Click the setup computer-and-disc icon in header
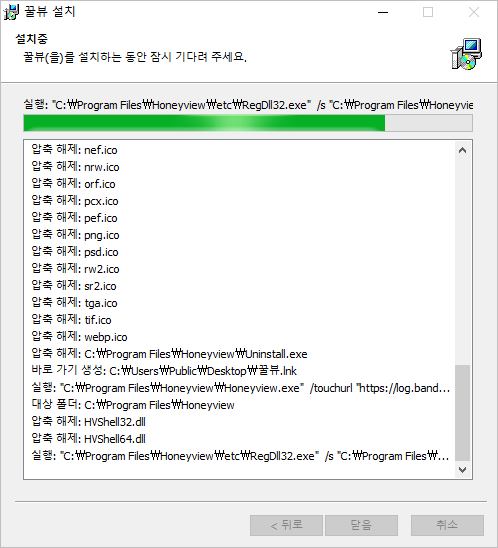The width and height of the screenshot is (498, 548). pyautogui.click(x=466, y=54)
